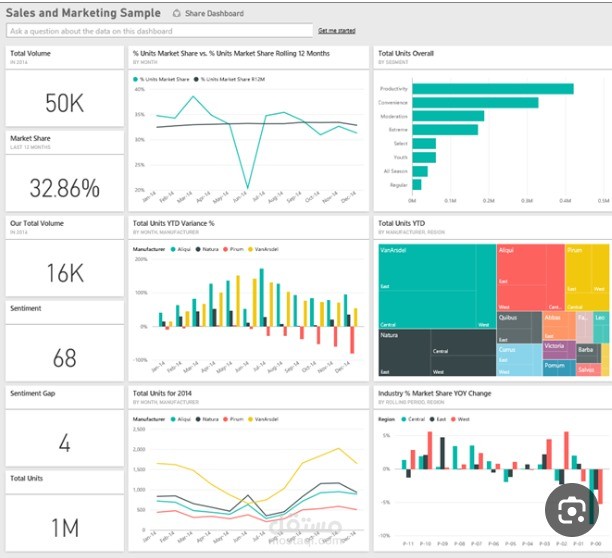Open the Total Volume 50K tile

click(x=64, y=86)
